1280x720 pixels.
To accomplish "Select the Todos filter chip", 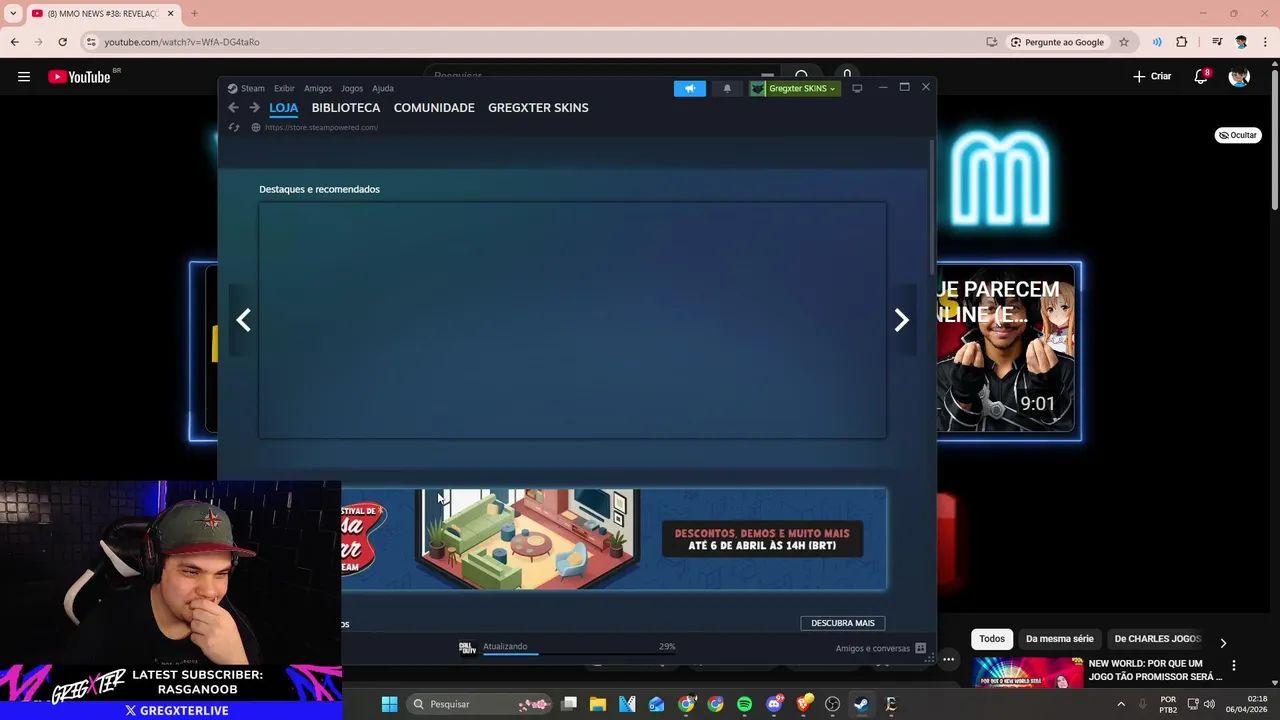I will (x=992, y=639).
